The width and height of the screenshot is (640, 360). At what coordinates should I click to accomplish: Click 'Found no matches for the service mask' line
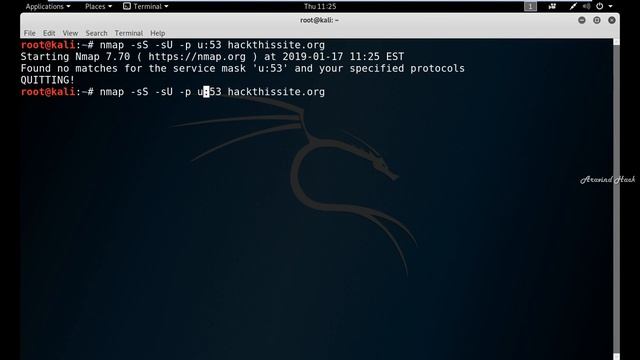pos(242,68)
